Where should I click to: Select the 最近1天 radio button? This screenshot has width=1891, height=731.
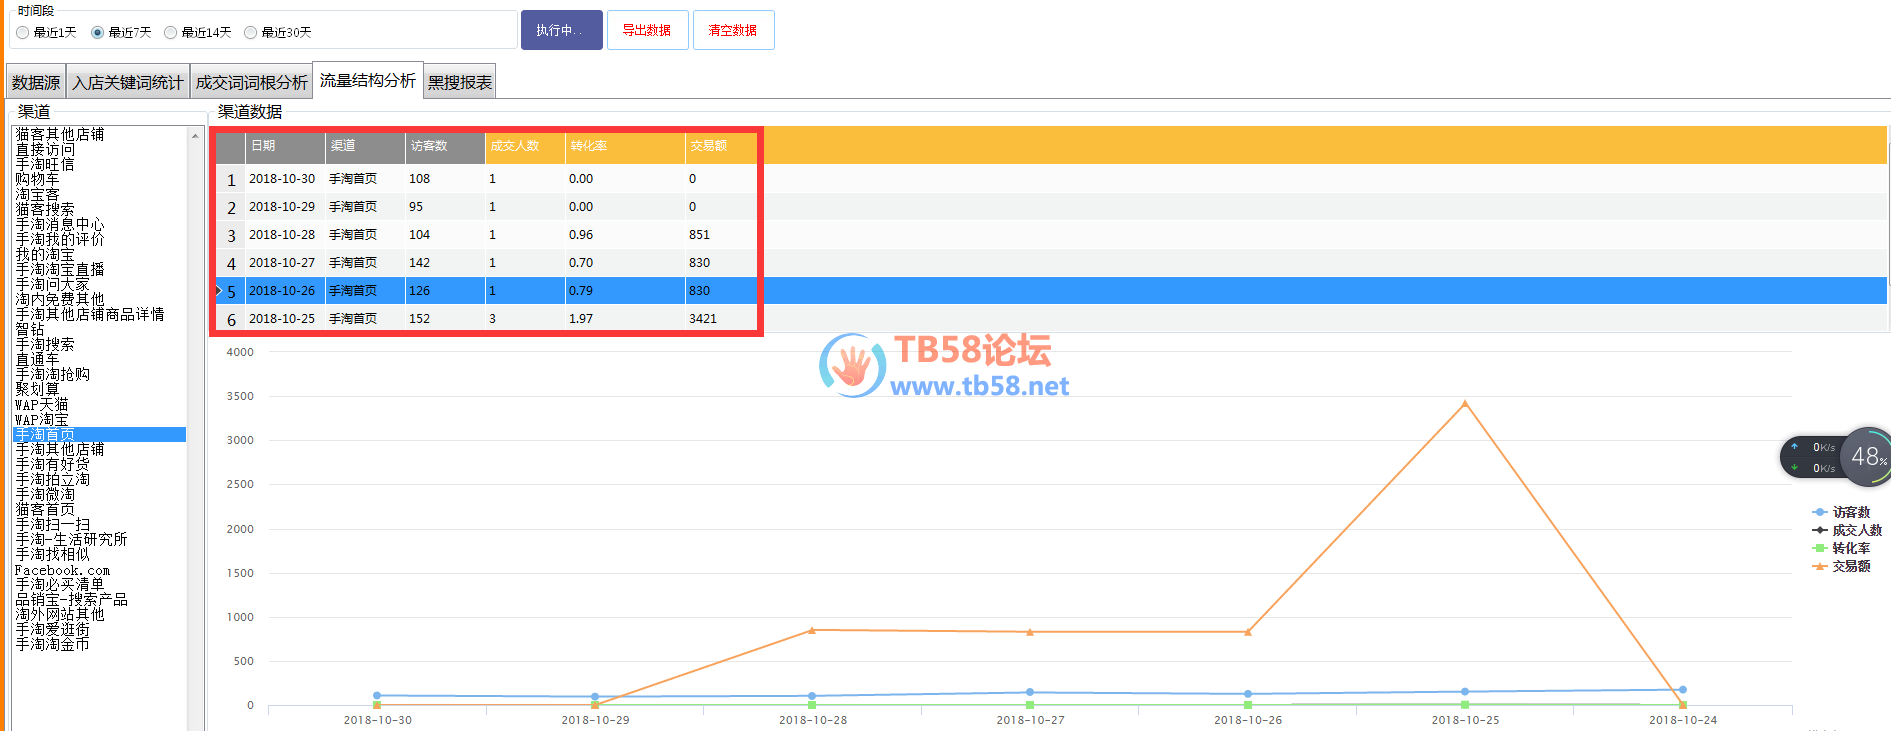coord(23,32)
